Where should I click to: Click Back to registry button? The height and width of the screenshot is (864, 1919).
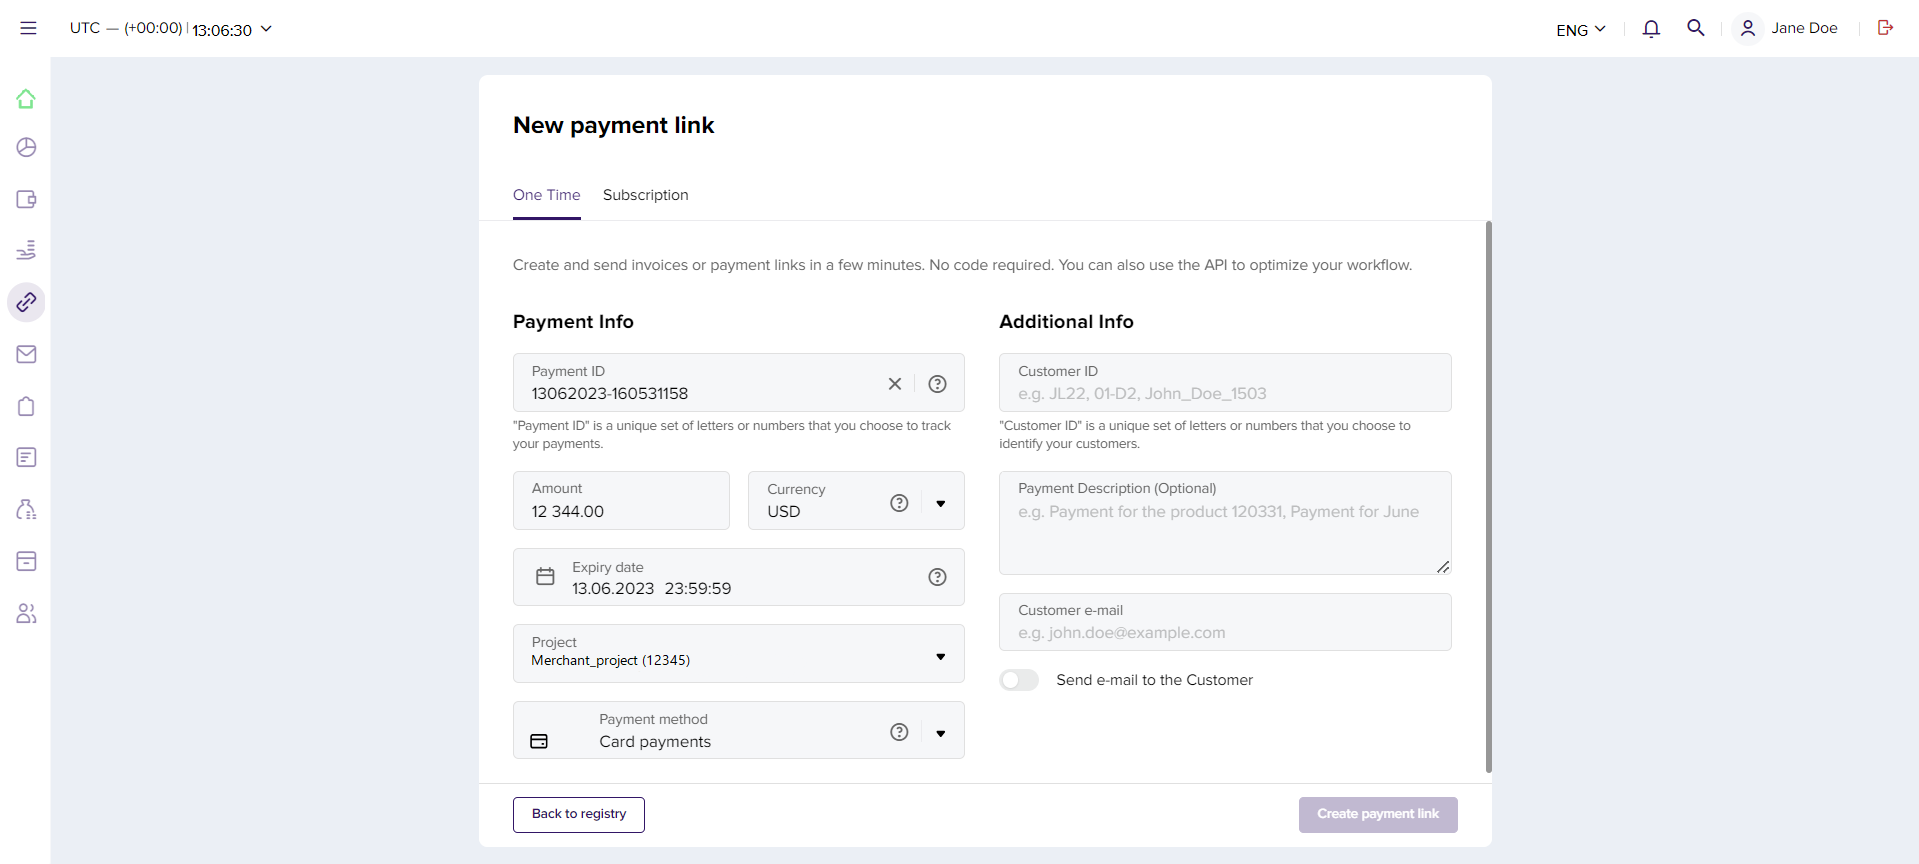coord(579,814)
